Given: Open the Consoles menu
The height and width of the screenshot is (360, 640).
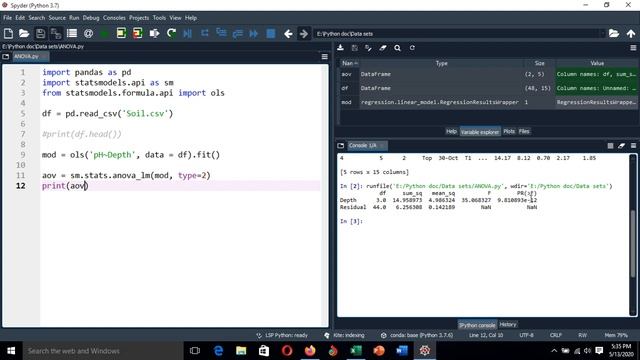Looking at the screenshot, I should pyautogui.click(x=114, y=18).
